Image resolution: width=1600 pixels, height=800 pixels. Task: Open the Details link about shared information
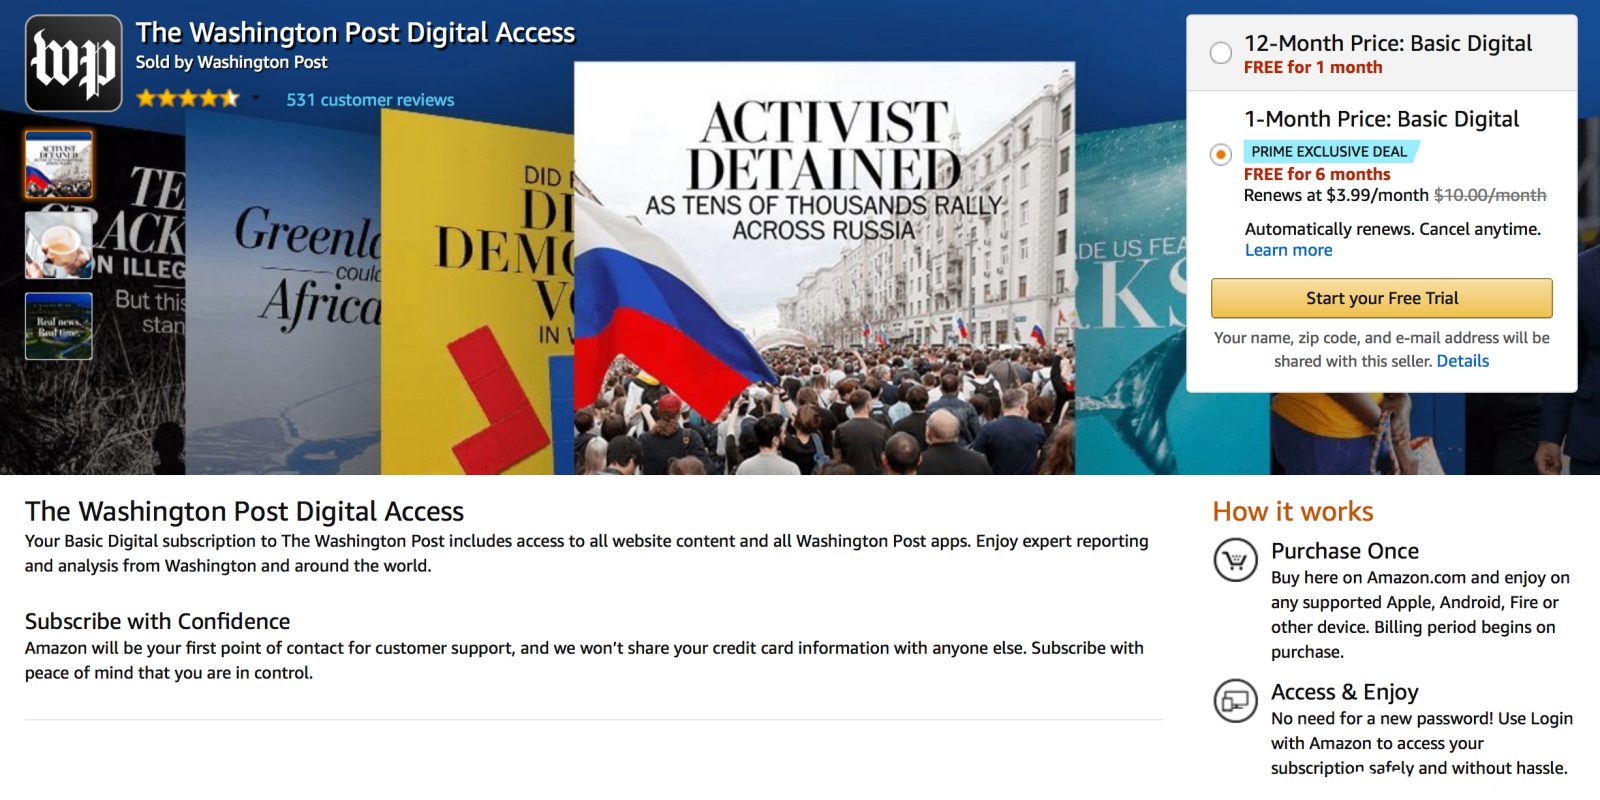[x=1463, y=361]
